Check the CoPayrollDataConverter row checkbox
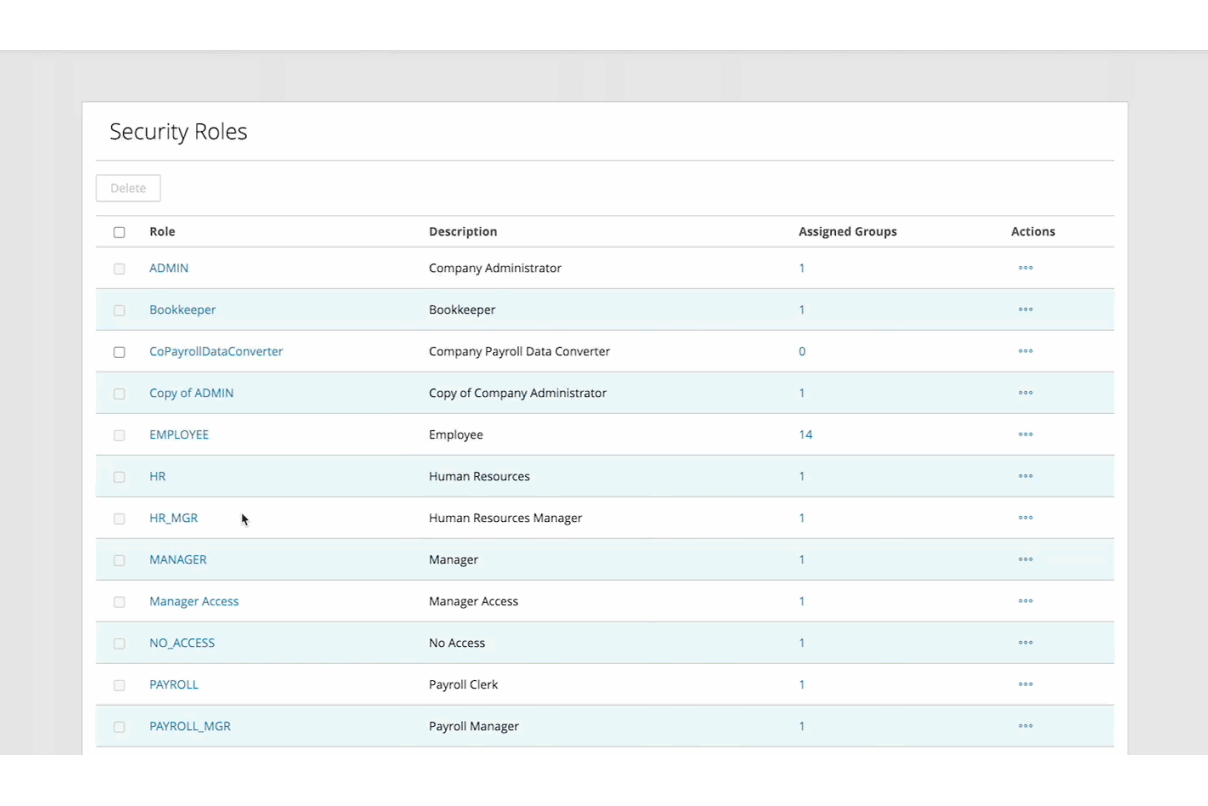This screenshot has width=1208, height=806. pyautogui.click(x=119, y=352)
